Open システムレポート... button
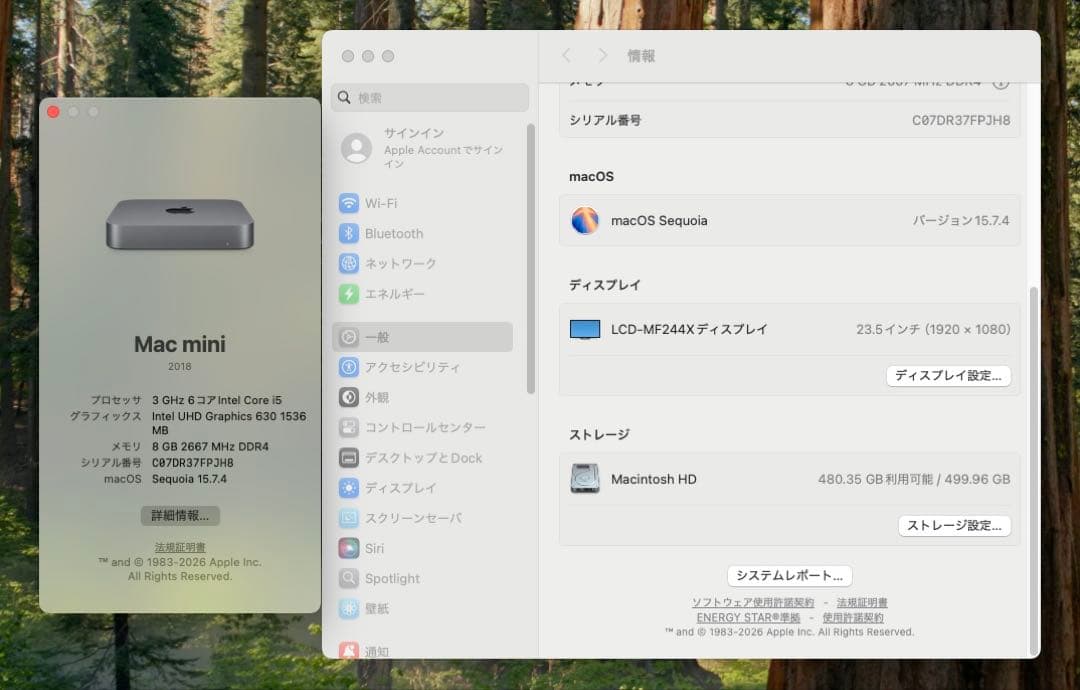The image size is (1080, 690). tap(789, 576)
